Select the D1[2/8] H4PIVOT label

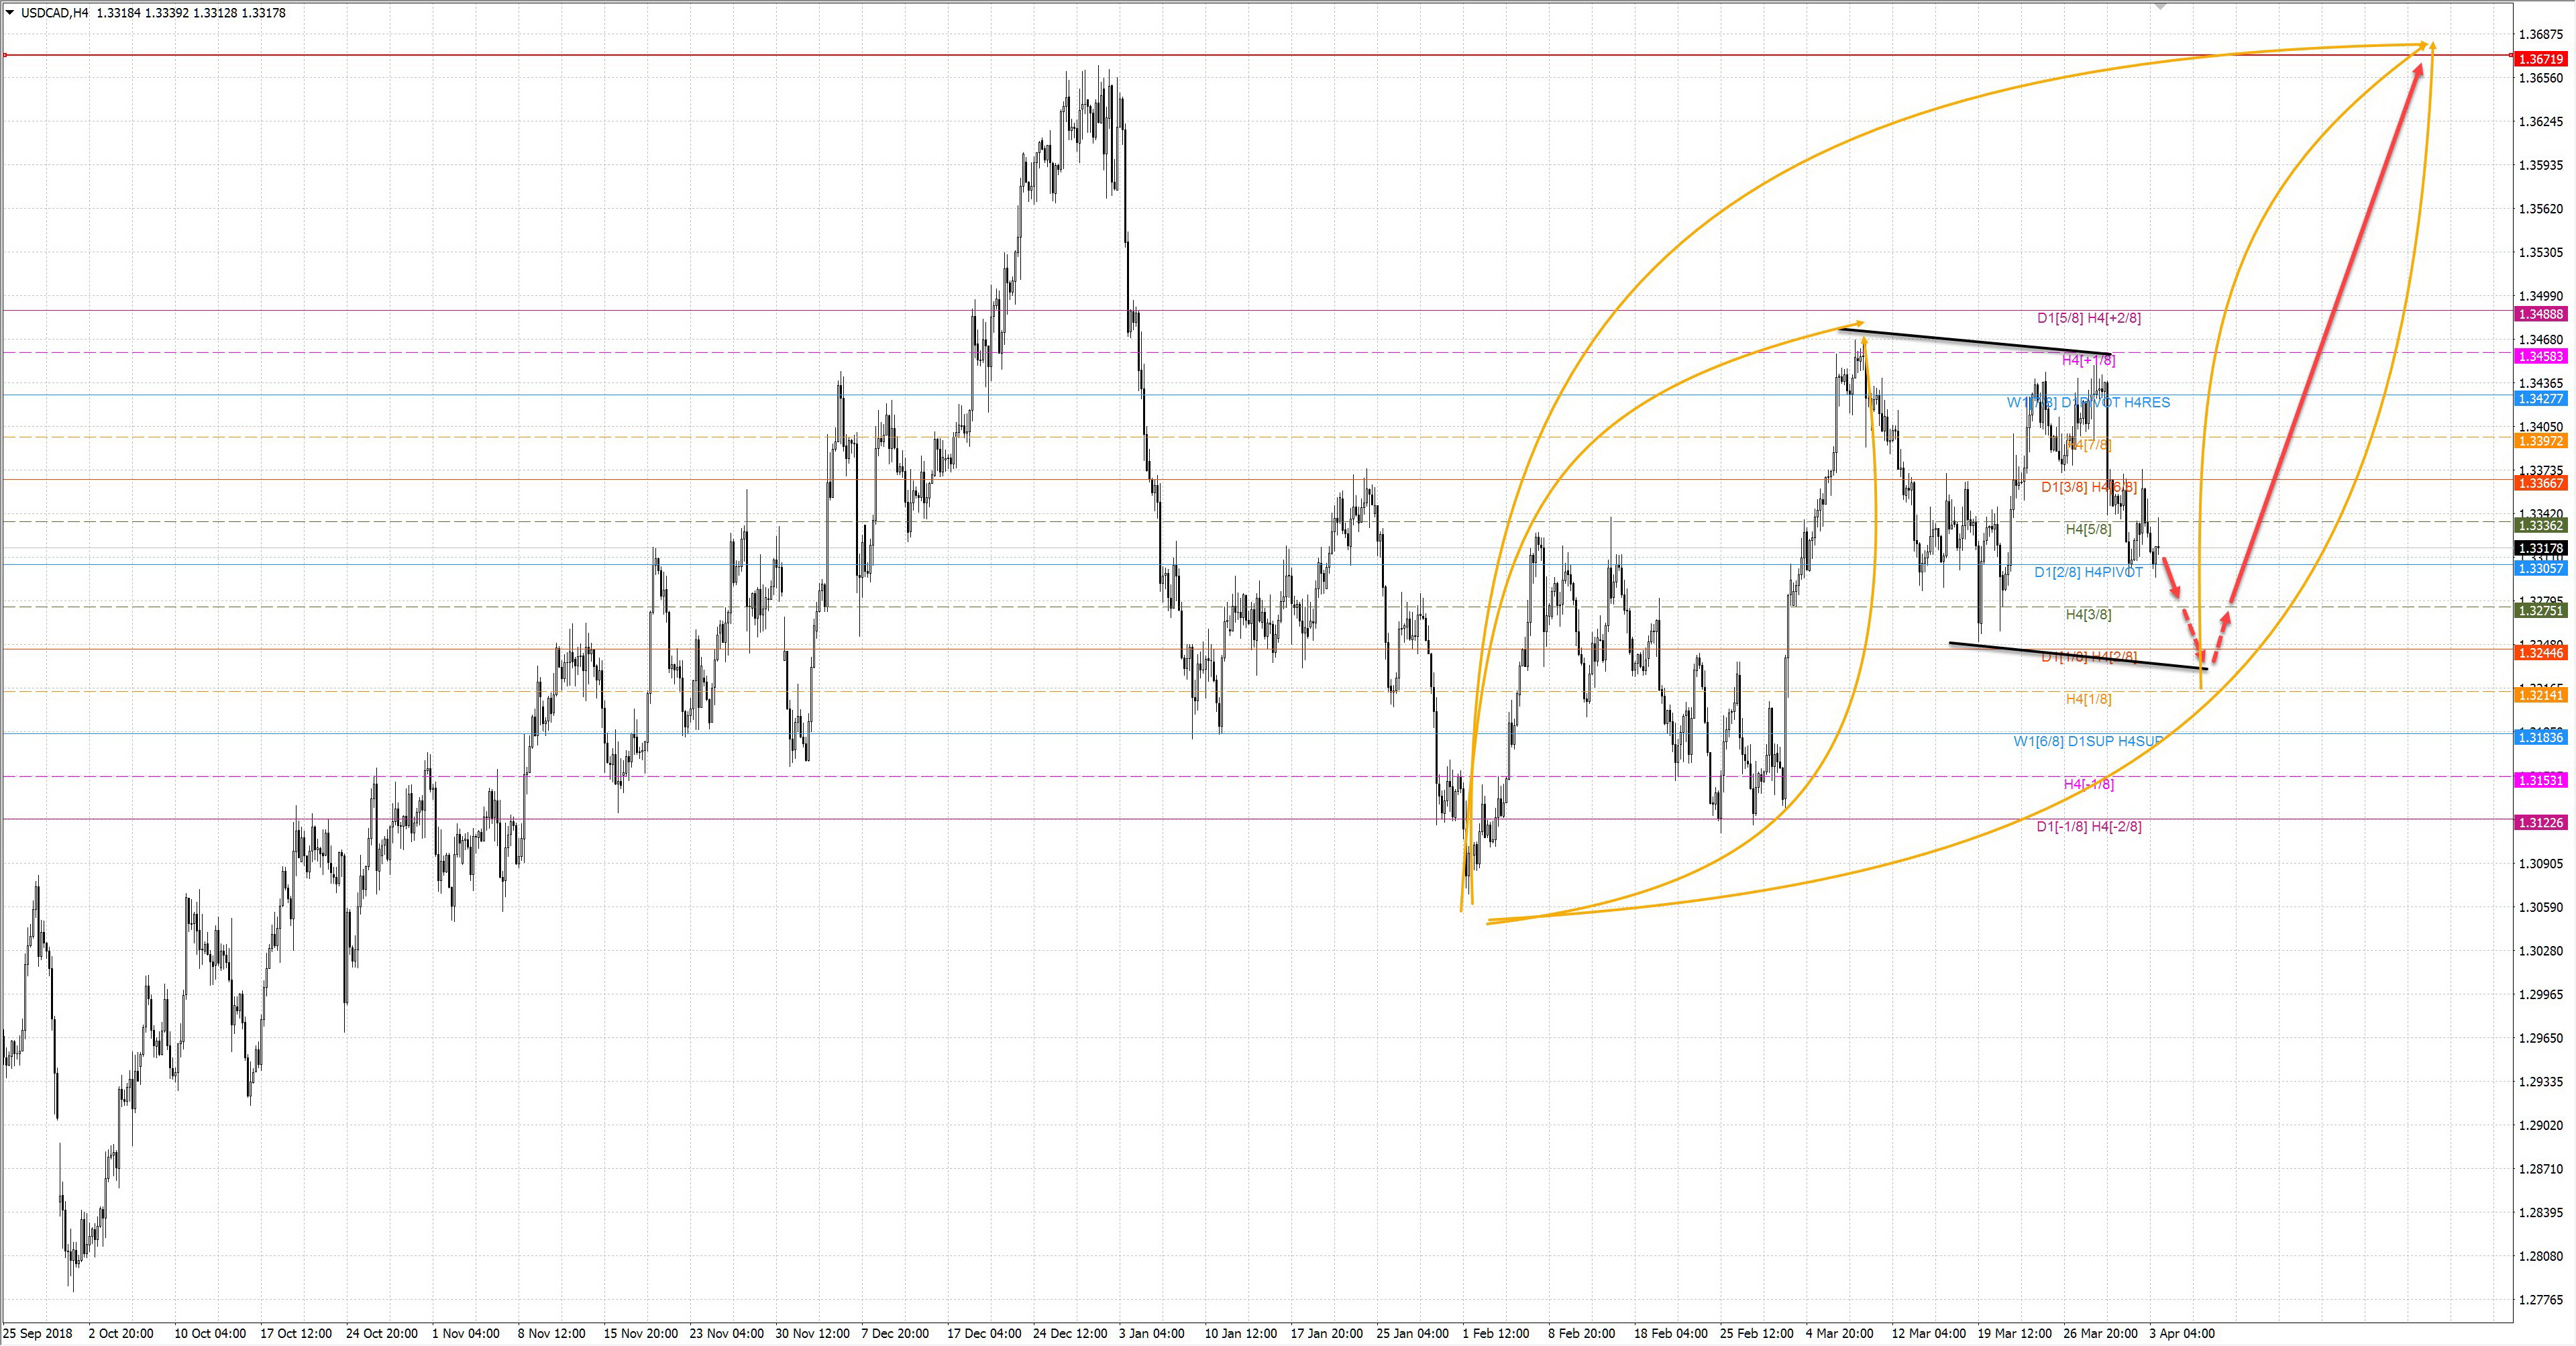[2088, 572]
